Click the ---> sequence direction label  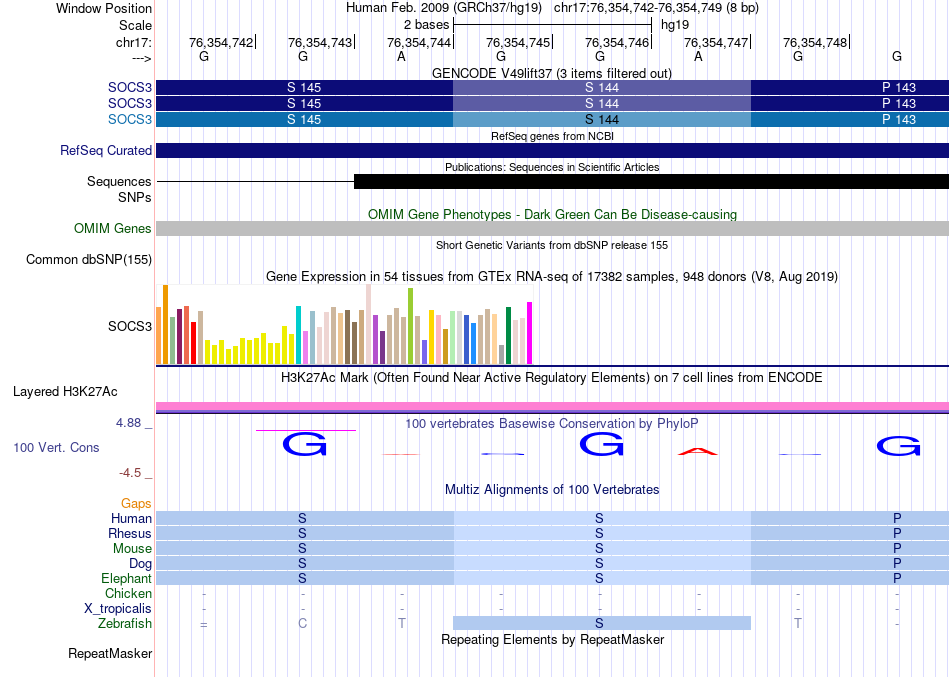[142, 58]
